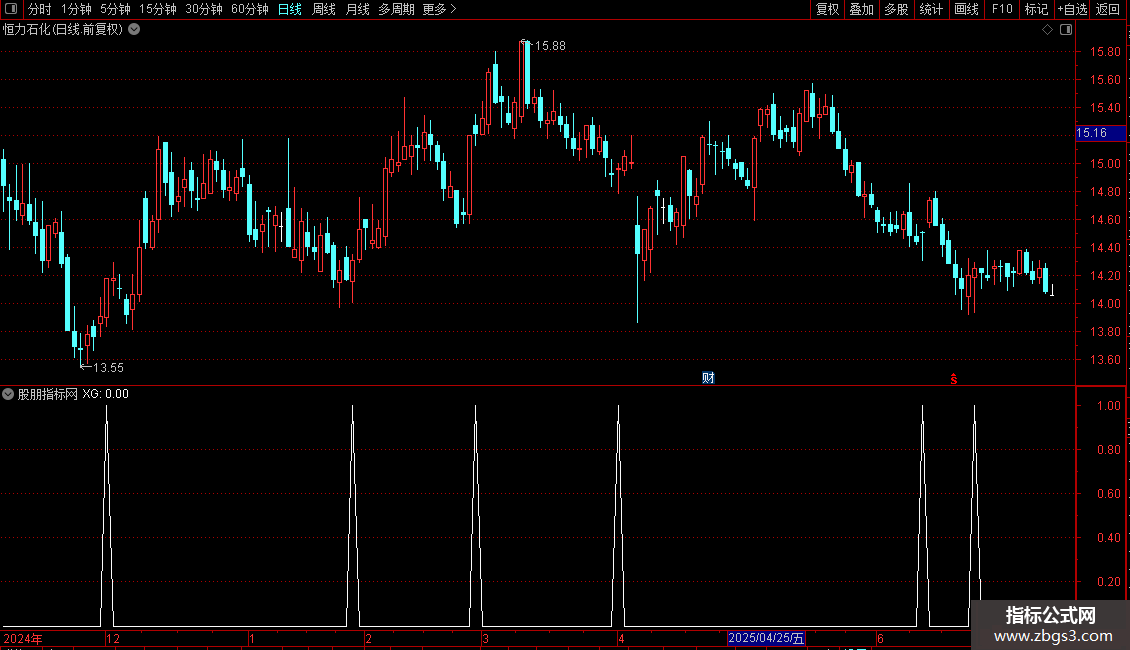
Task: Expand the 更多 periods menu
Action: [x=439, y=9]
